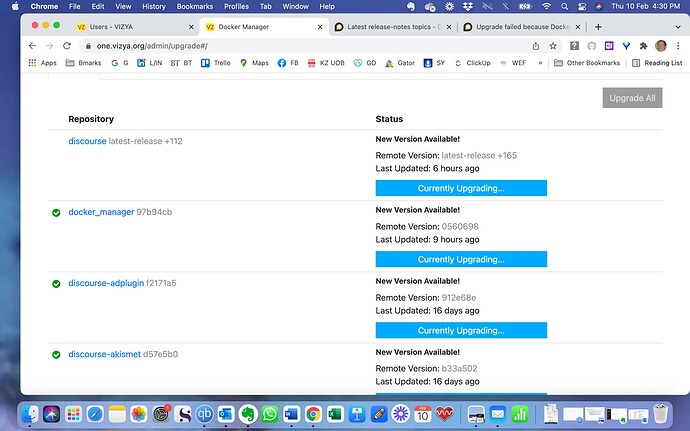Open the Trello bookmark

click(216, 63)
